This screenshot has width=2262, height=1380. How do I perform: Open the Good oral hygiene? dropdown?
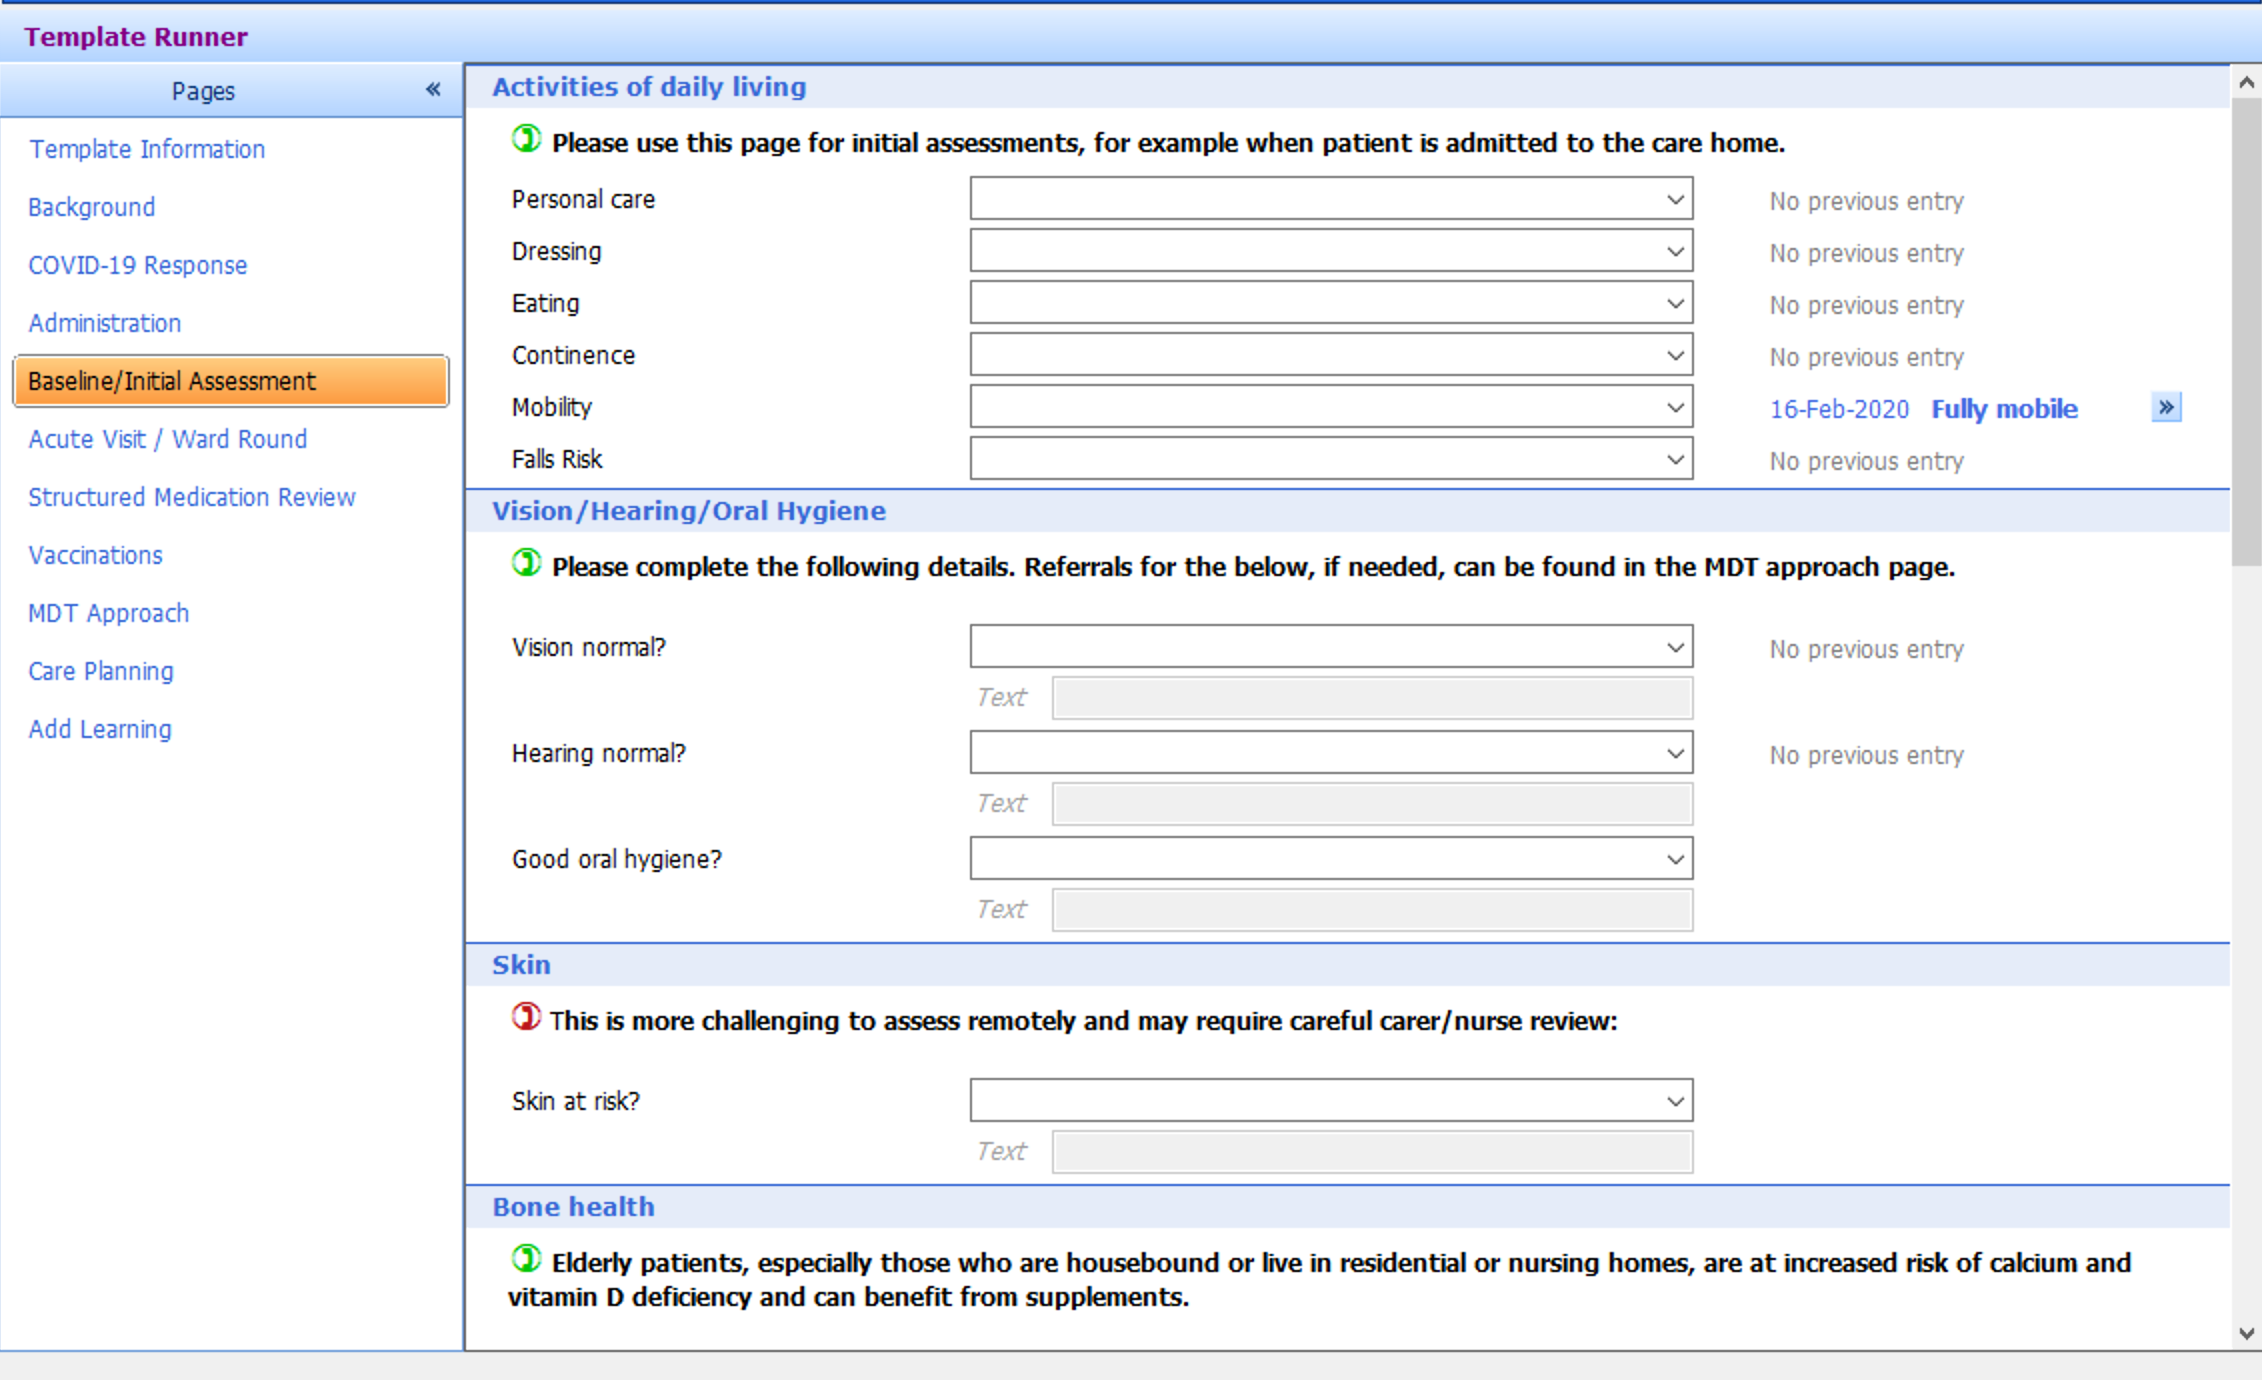tap(1330, 858)
